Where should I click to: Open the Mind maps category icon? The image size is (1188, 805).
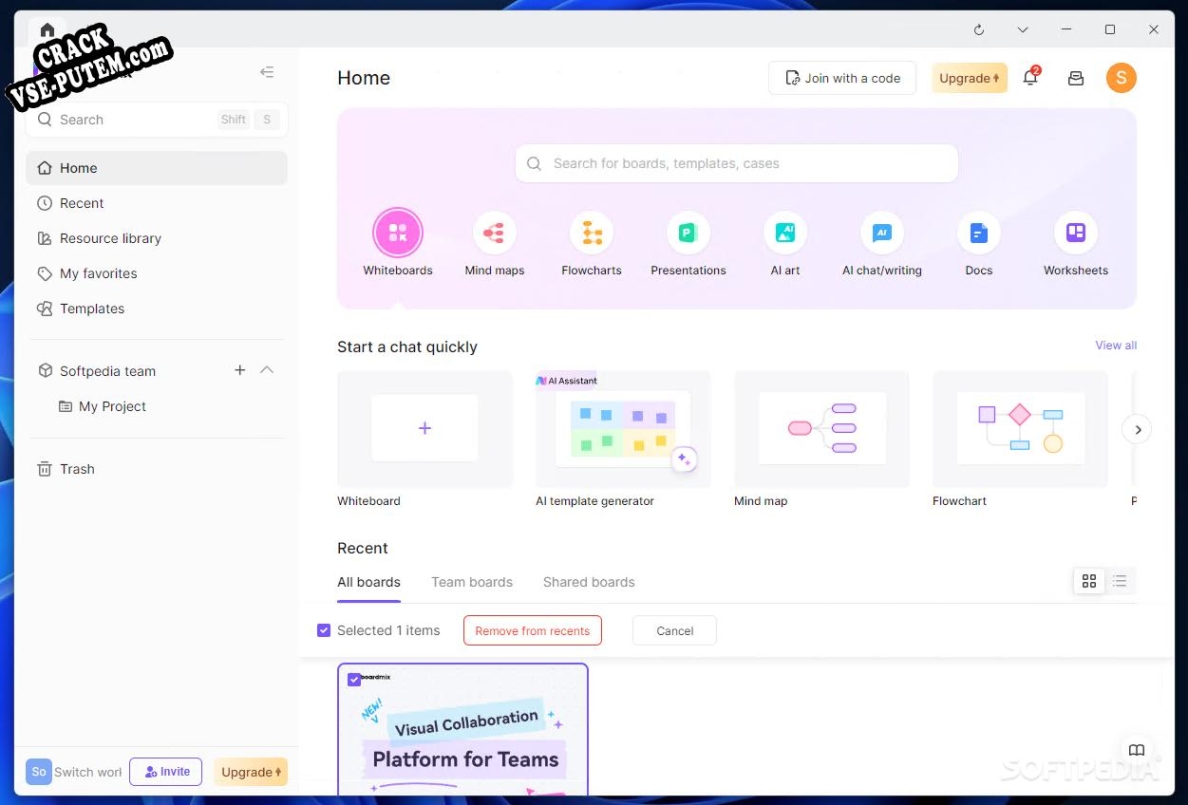pyautogui.click(x=494, y=234)
